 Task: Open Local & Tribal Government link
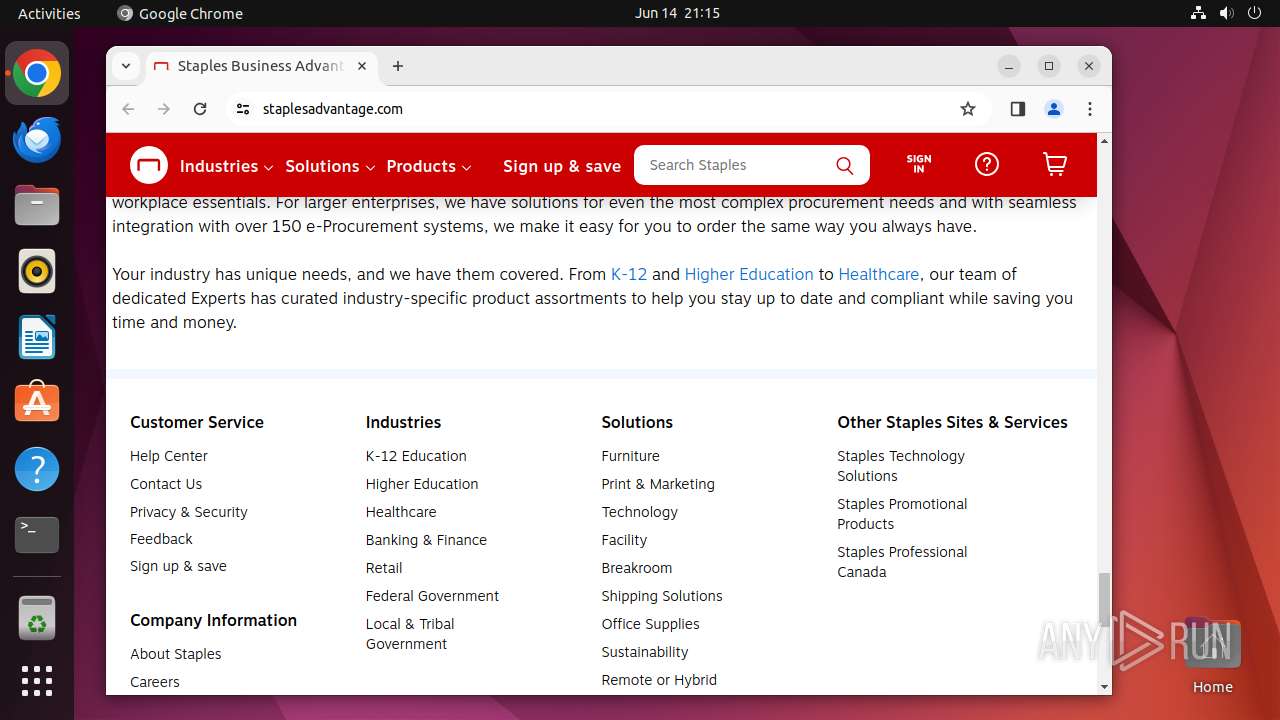coord(410,634)
